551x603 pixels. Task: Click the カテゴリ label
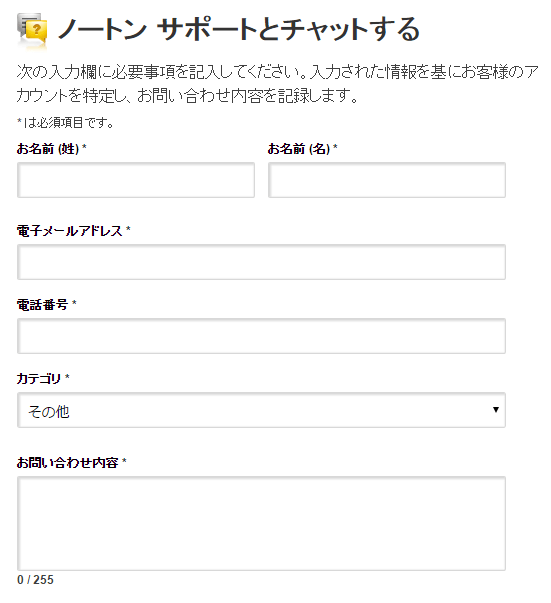[x=38, y=378]
